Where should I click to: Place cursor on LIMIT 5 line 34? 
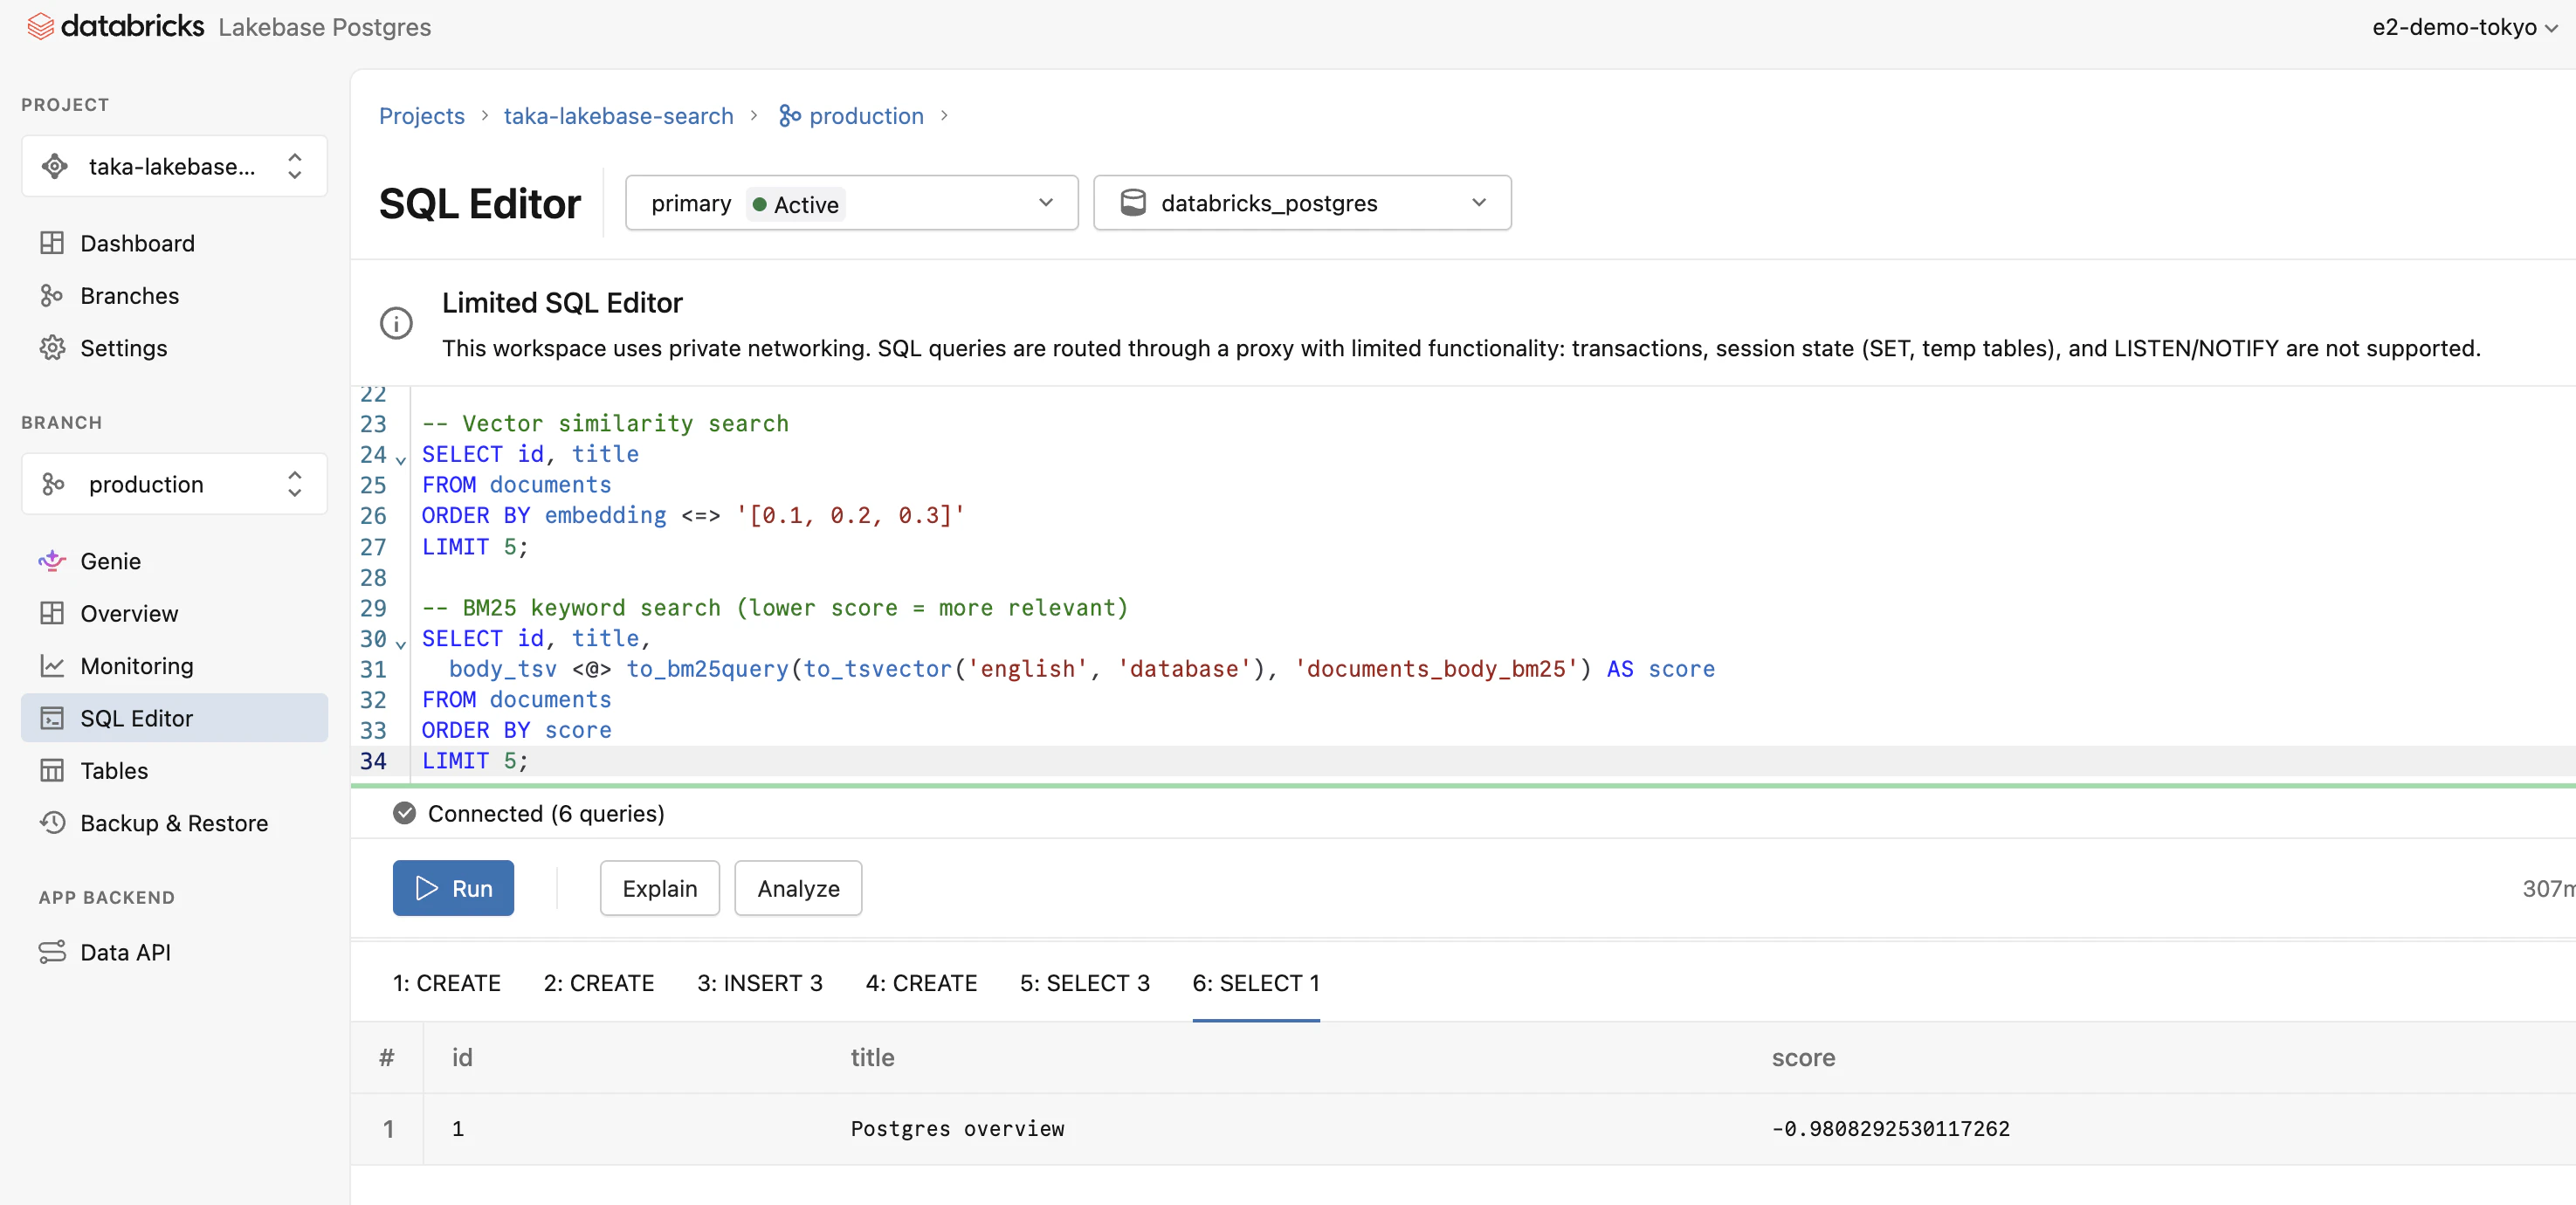pyautogui.click(x=474, y=761)
